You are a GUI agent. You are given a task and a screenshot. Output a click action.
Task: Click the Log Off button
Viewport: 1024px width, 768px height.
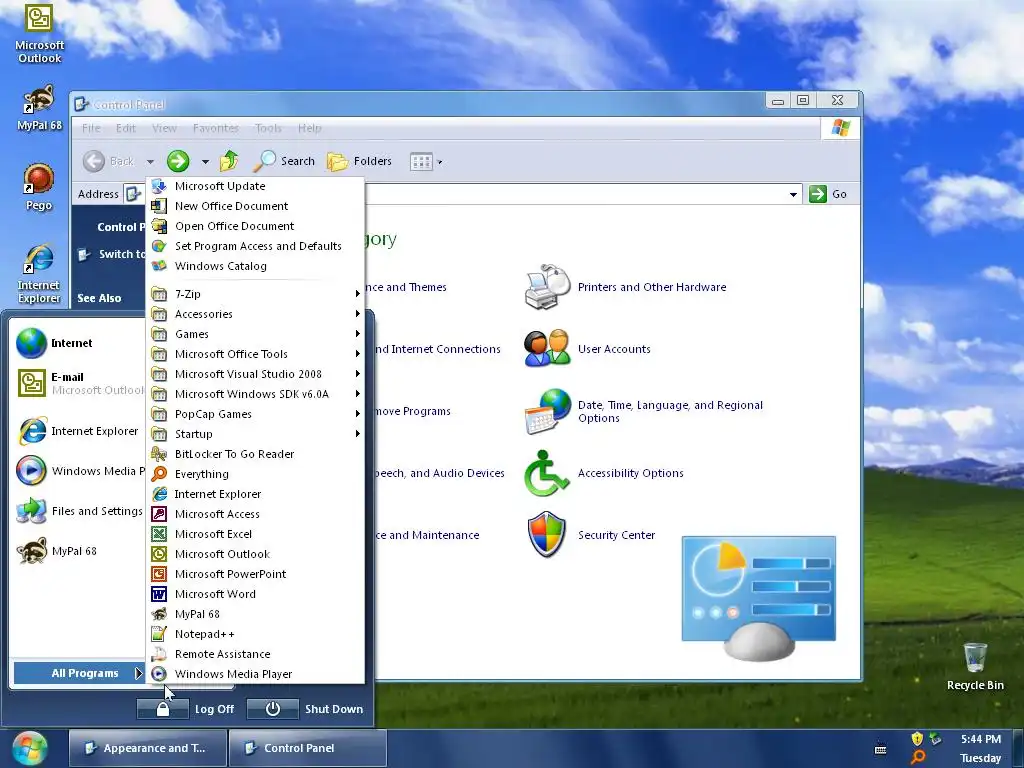[186, 709]
